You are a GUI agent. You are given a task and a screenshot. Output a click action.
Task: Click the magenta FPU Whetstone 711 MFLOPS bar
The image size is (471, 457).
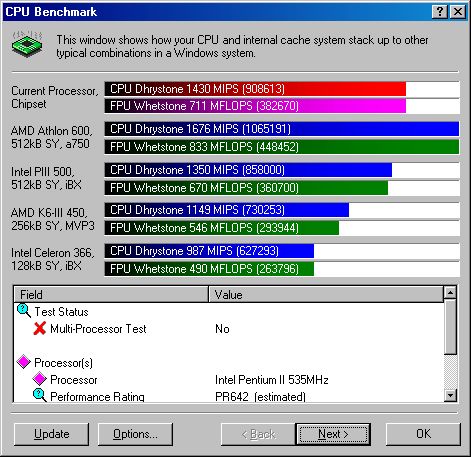pyautogui.click(x=255, y=106)
